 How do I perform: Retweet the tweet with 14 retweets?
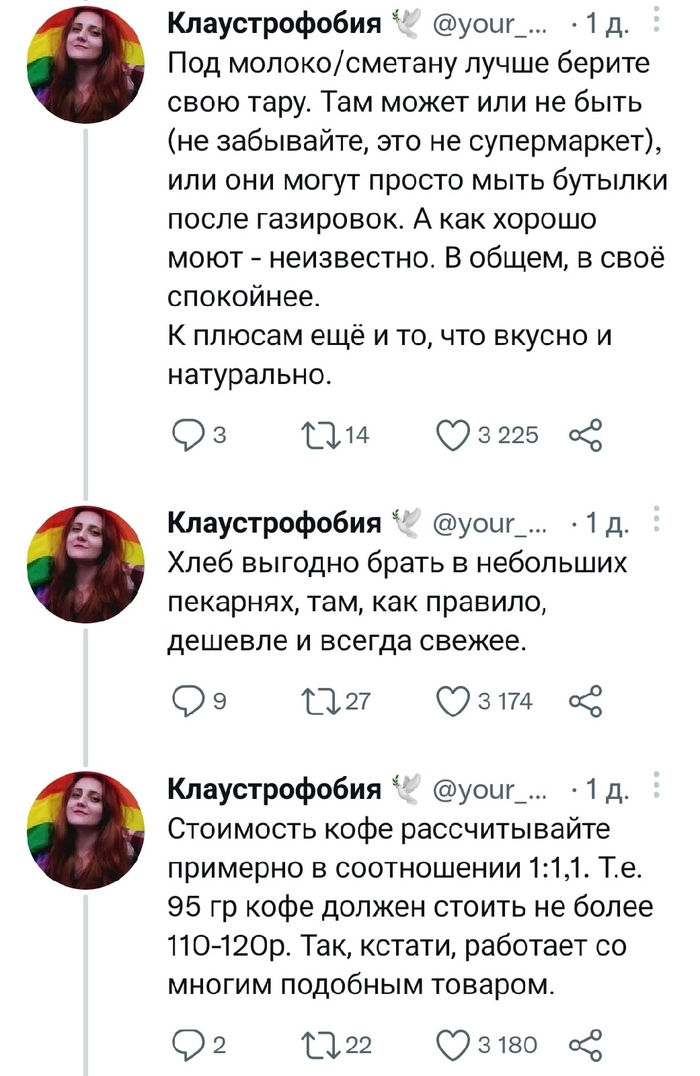320,434
